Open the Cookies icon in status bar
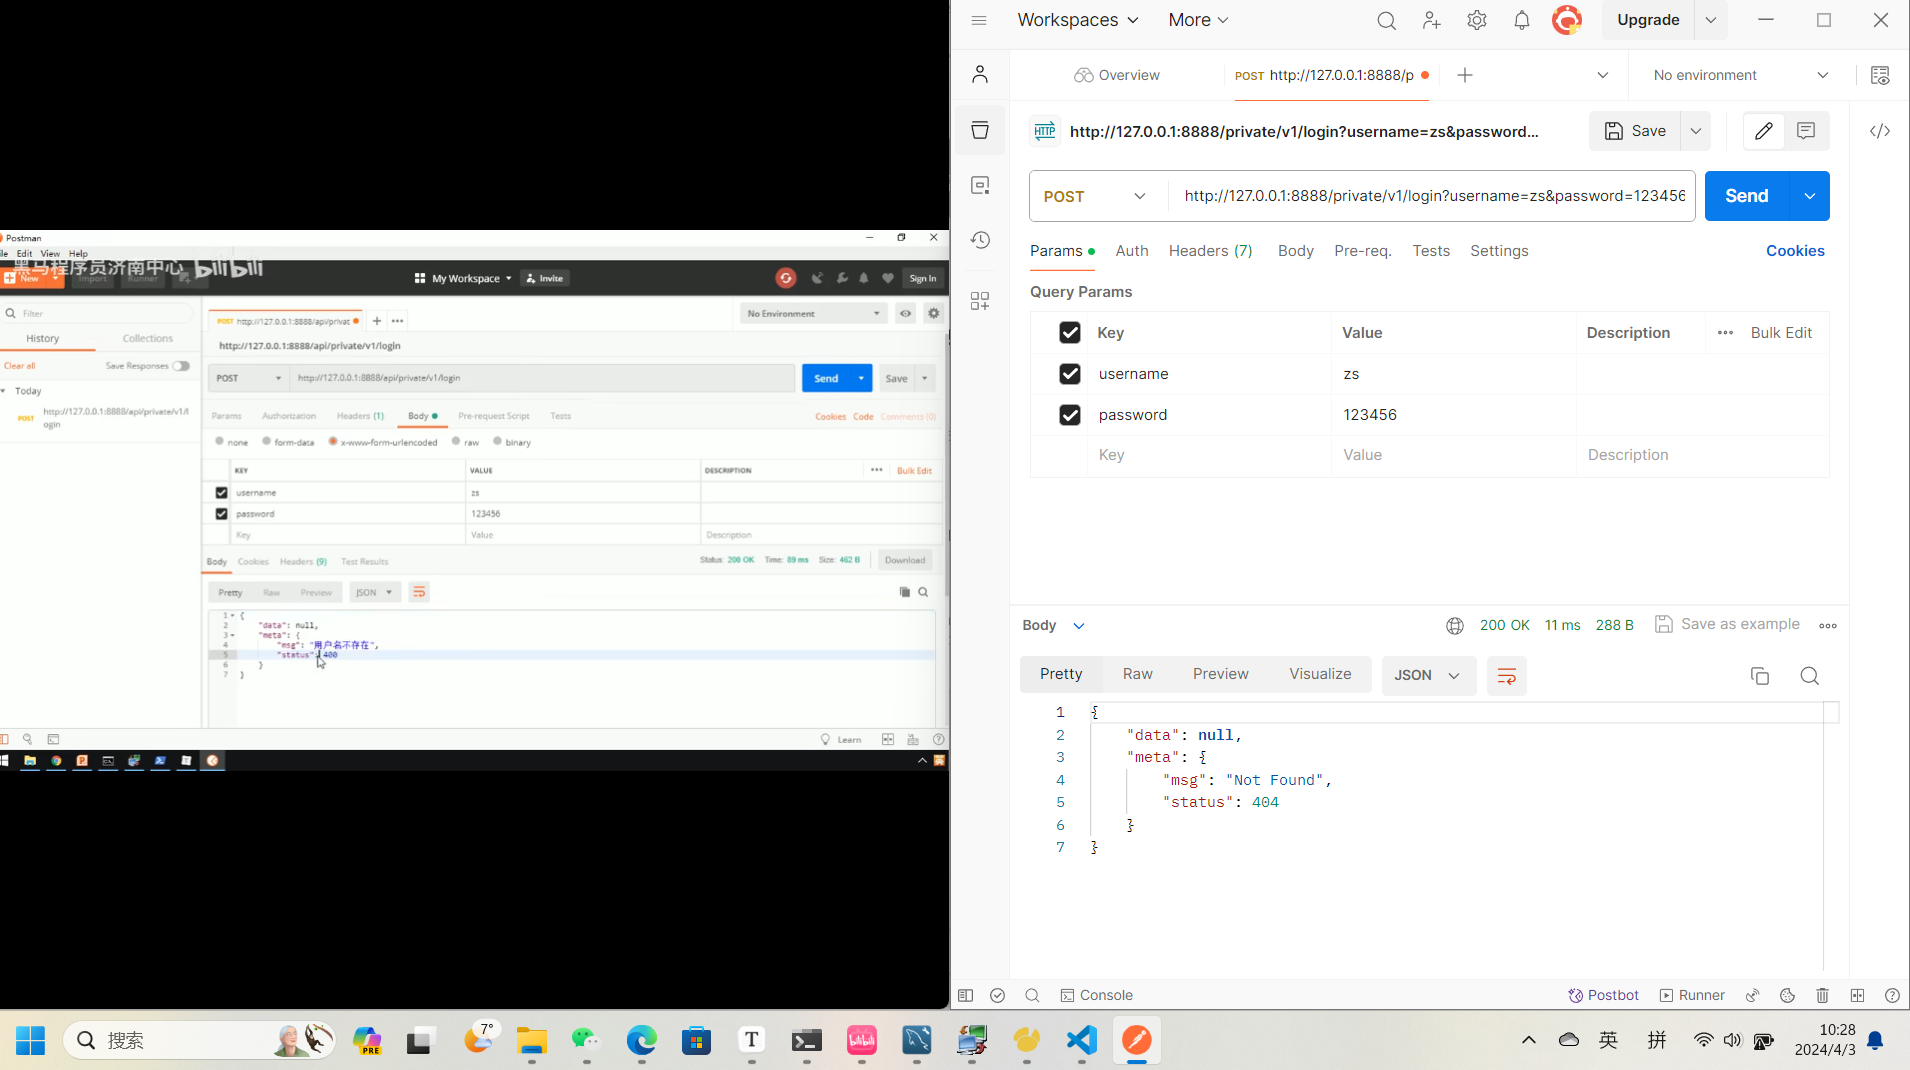 pos(1787,995)
